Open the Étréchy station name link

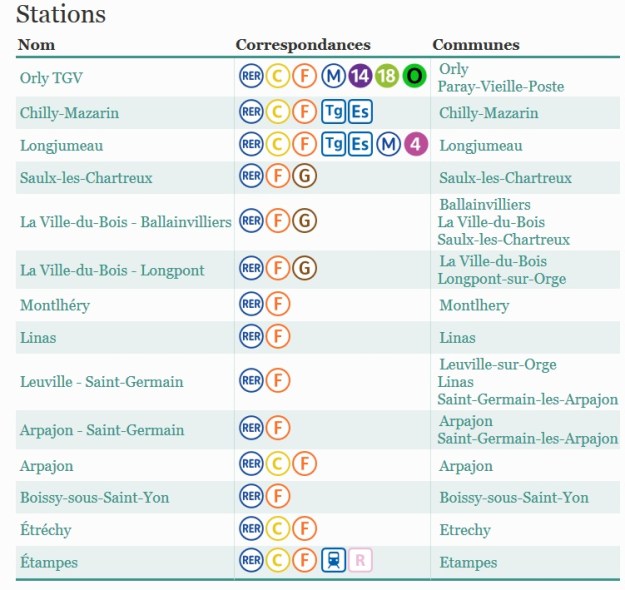click(x=46, y=530)
